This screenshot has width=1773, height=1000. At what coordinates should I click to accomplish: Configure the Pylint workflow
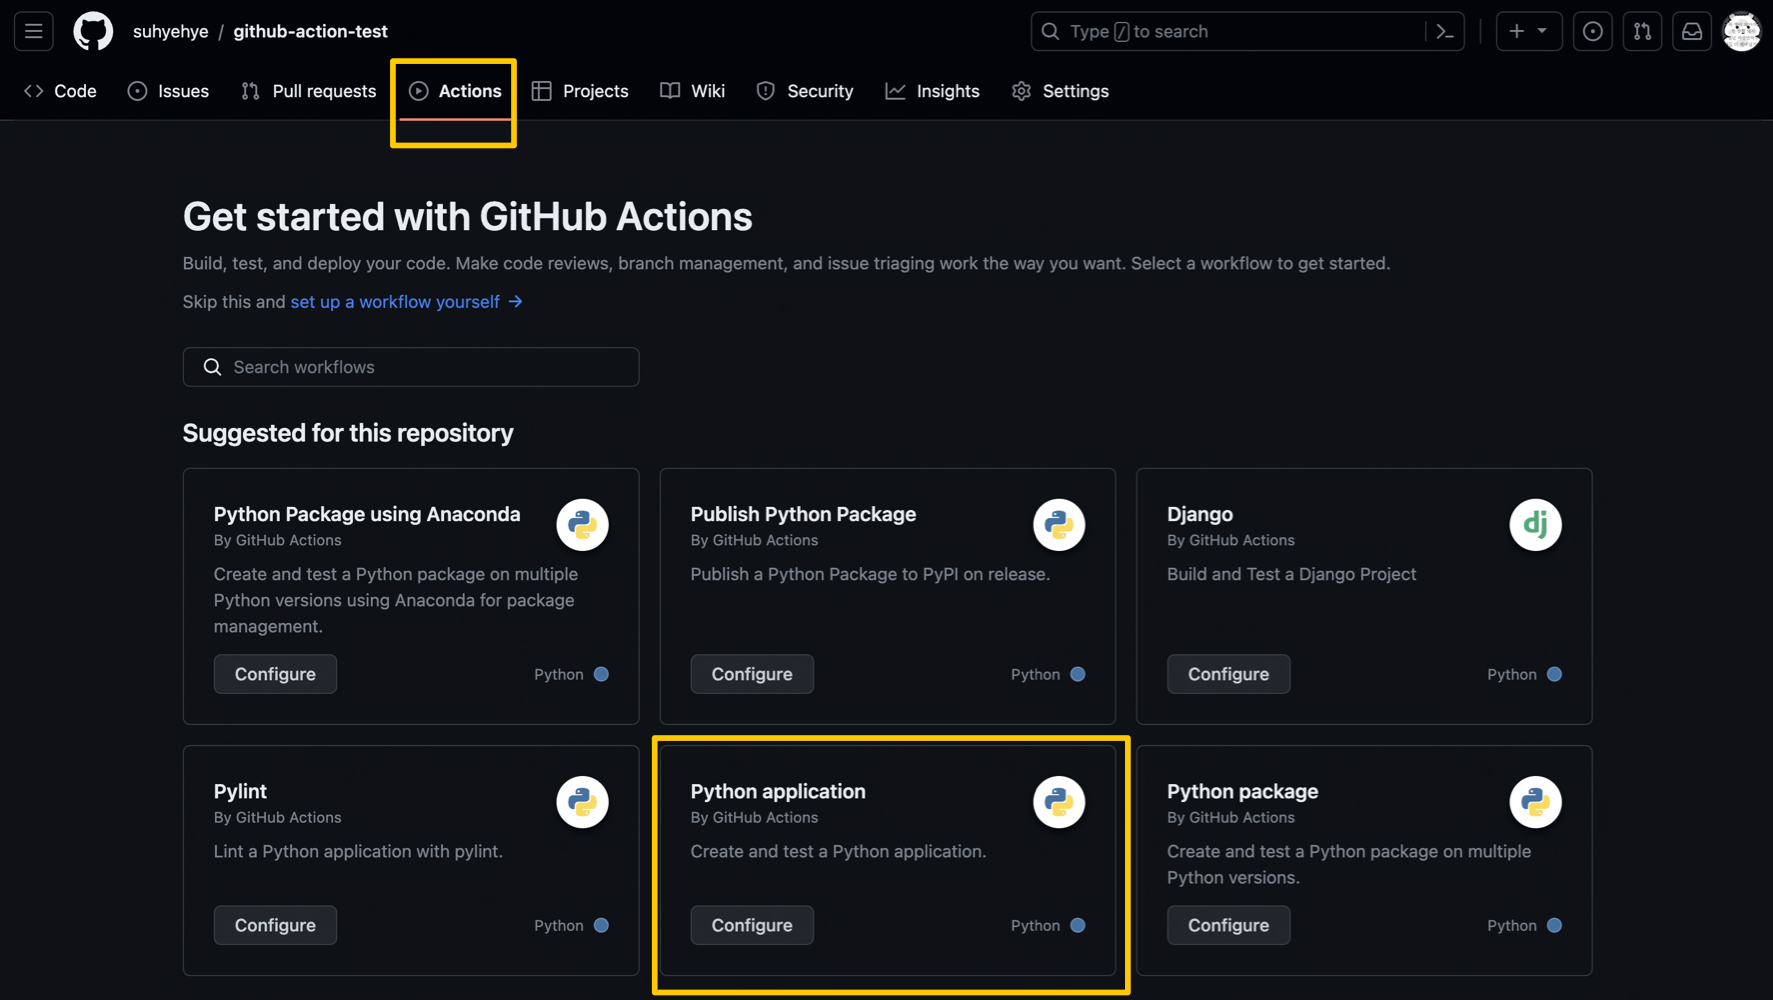click(275, 925)
